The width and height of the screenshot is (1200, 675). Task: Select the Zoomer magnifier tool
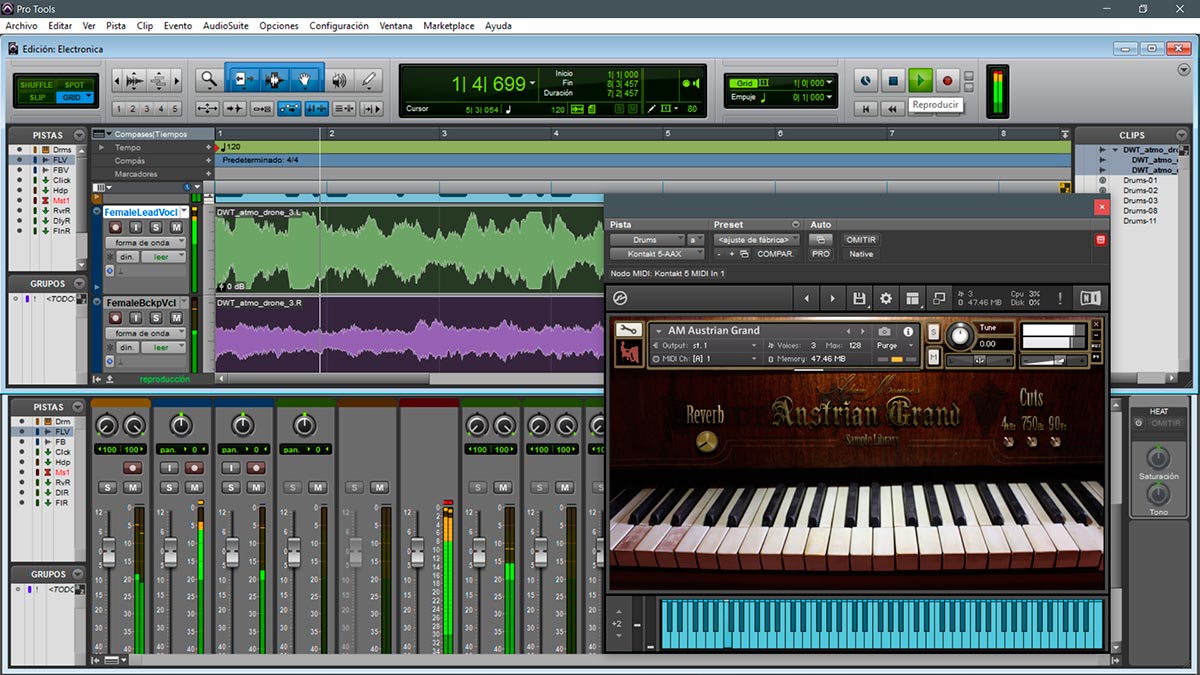click(208, 79)
